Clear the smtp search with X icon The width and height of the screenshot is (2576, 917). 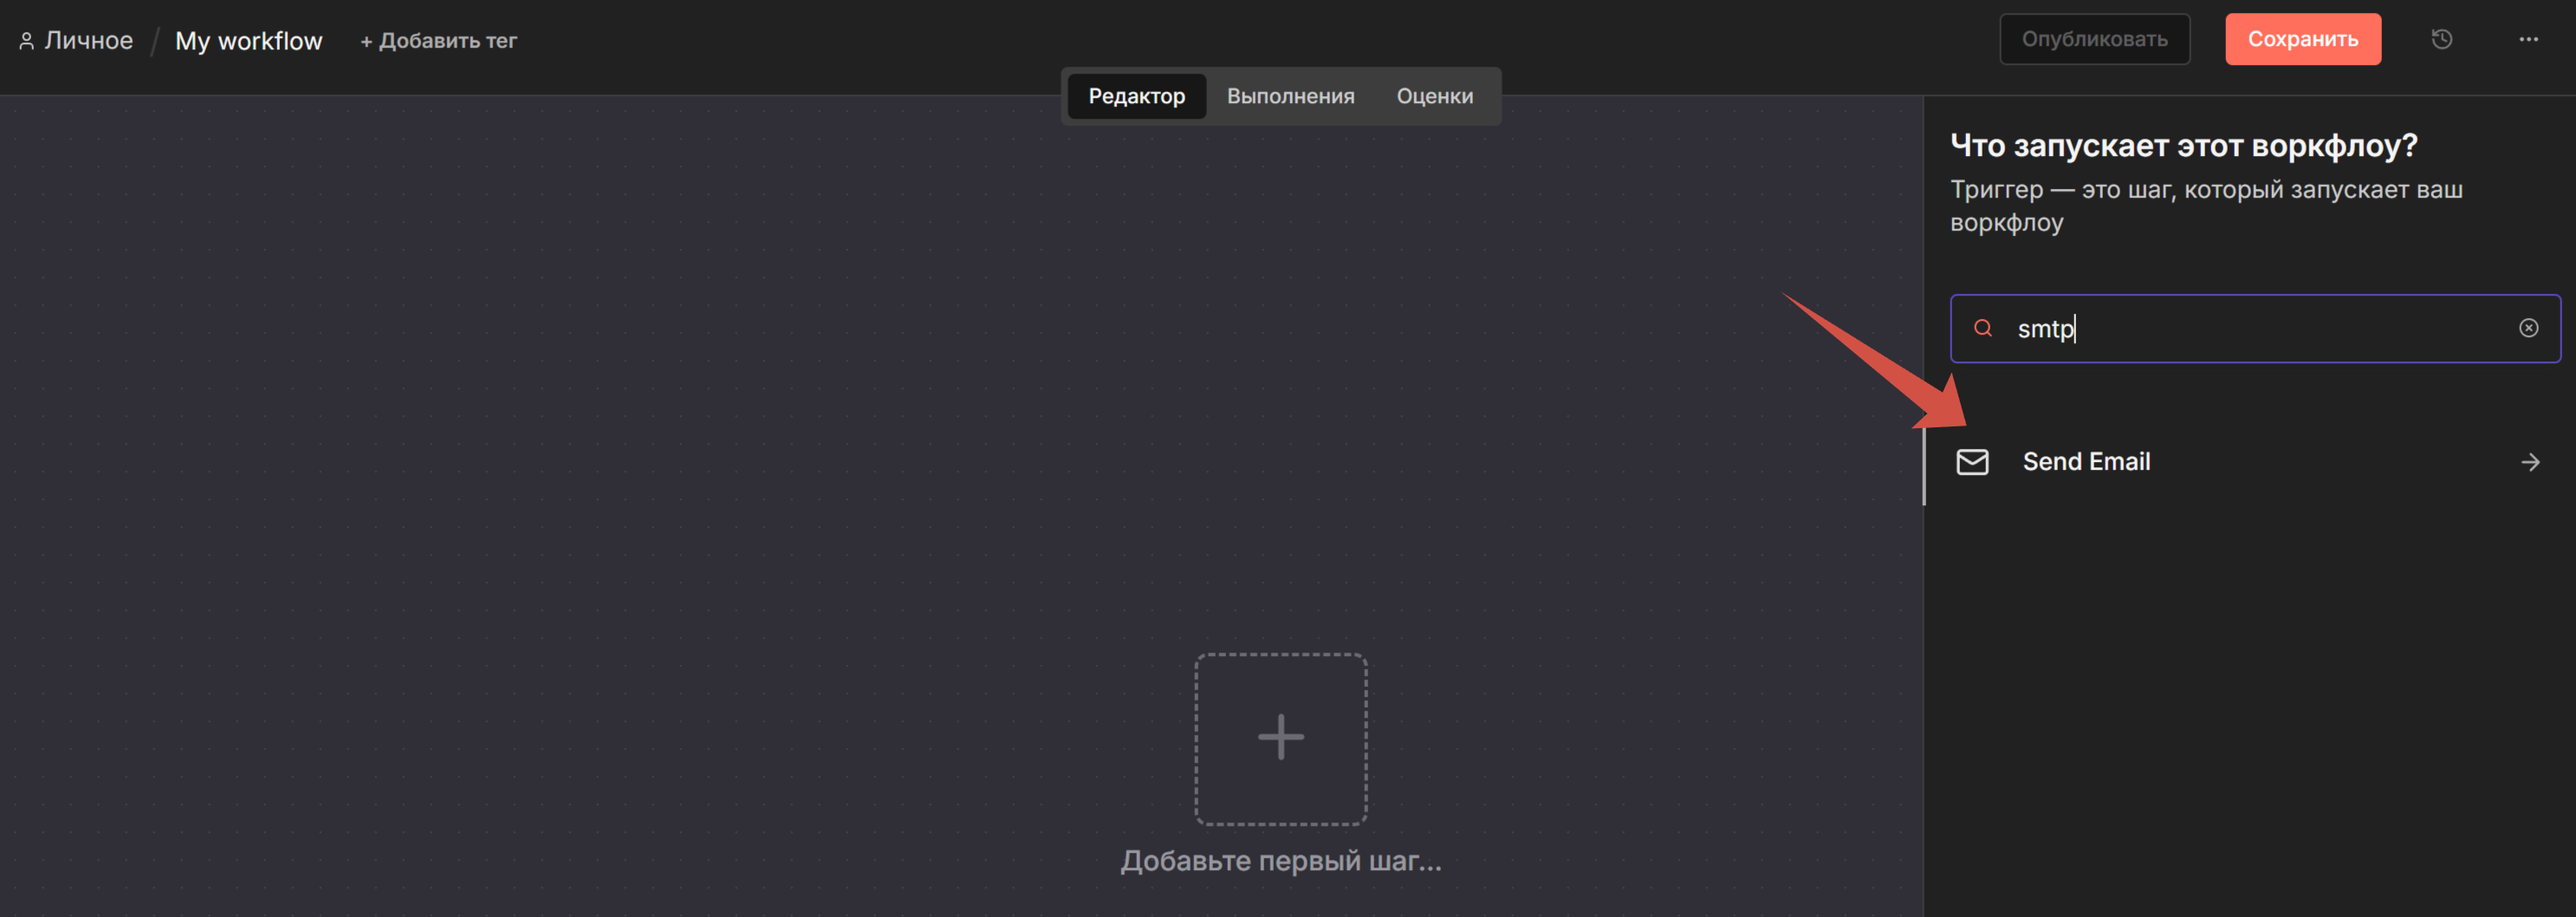coord(2528,328)
